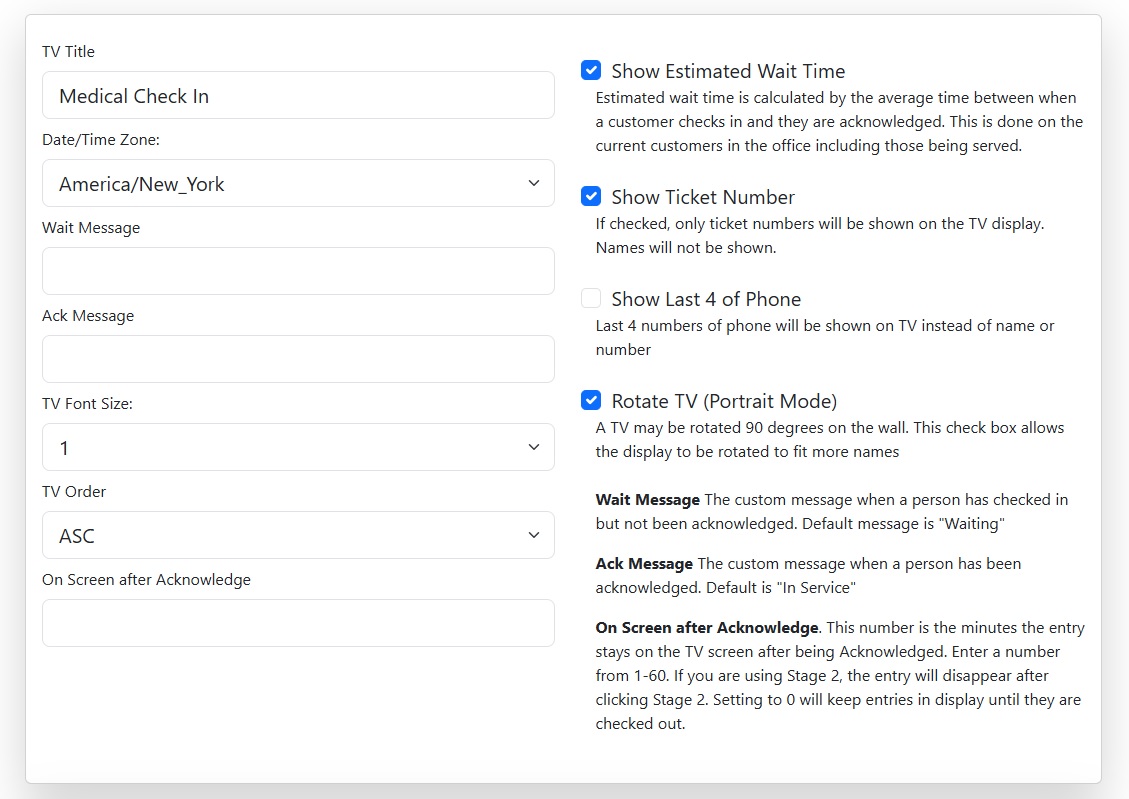Select the On Screen after Acknowledge input box
Viewport: 1129px width, 799px height.
point(298,623)
